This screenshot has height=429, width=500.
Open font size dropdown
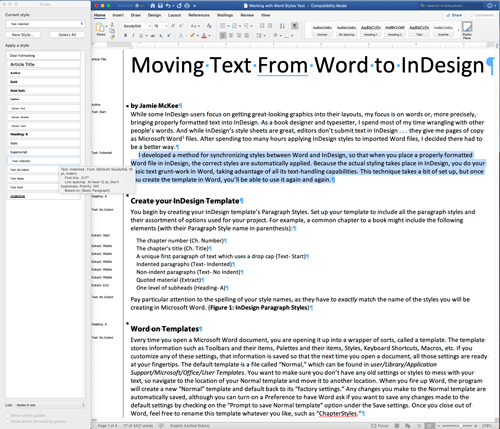coord(160,26)
